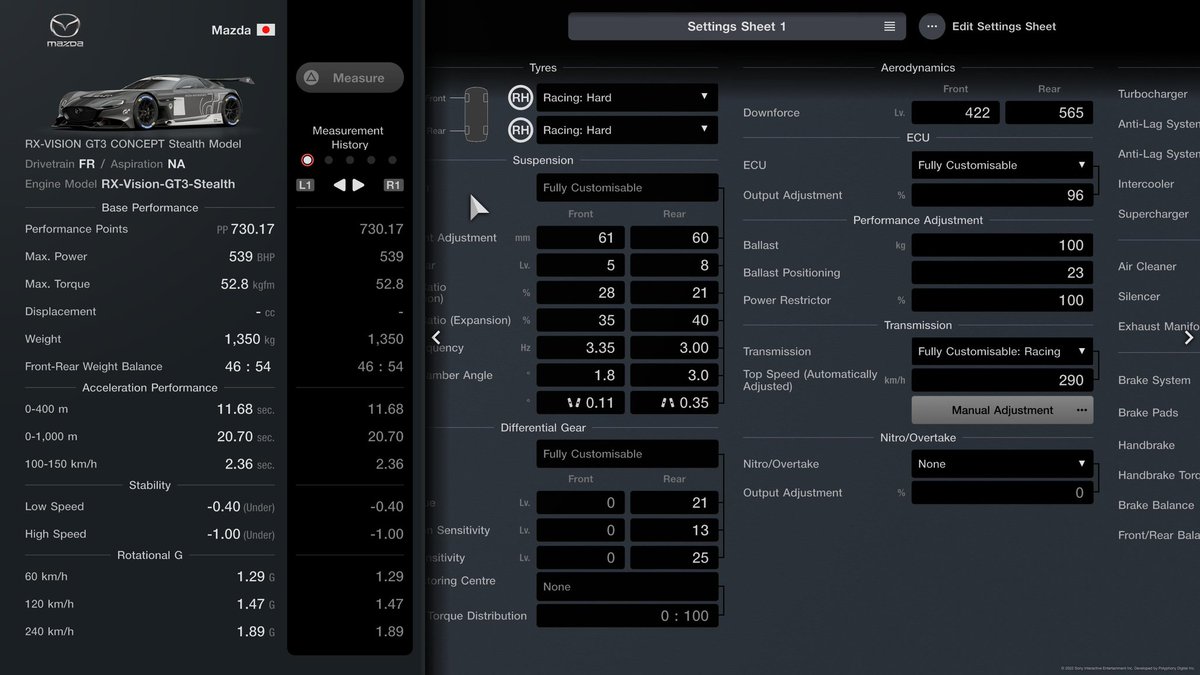This screenshot has height=675, width=1200.
Task: Edit ballast positioning value 23
Action: click(x=1002, y=273)
